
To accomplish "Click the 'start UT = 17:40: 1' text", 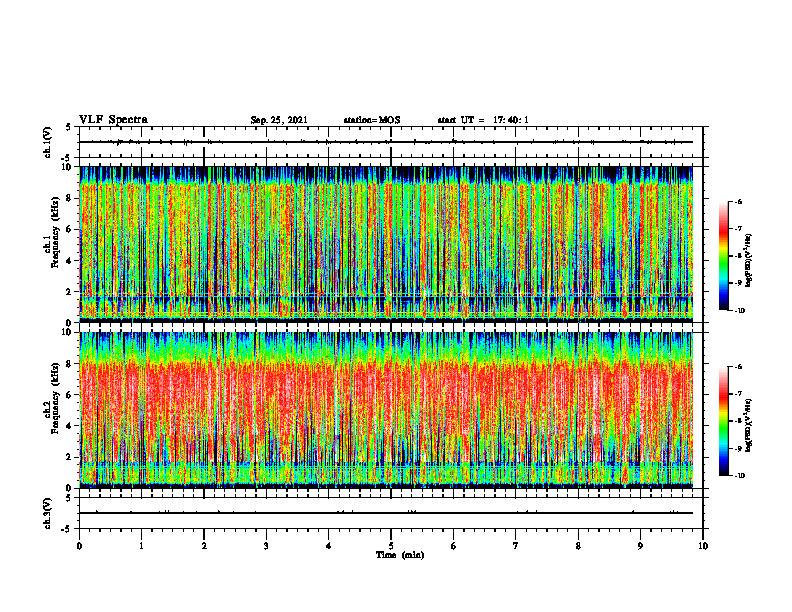I will pos(483,120).
